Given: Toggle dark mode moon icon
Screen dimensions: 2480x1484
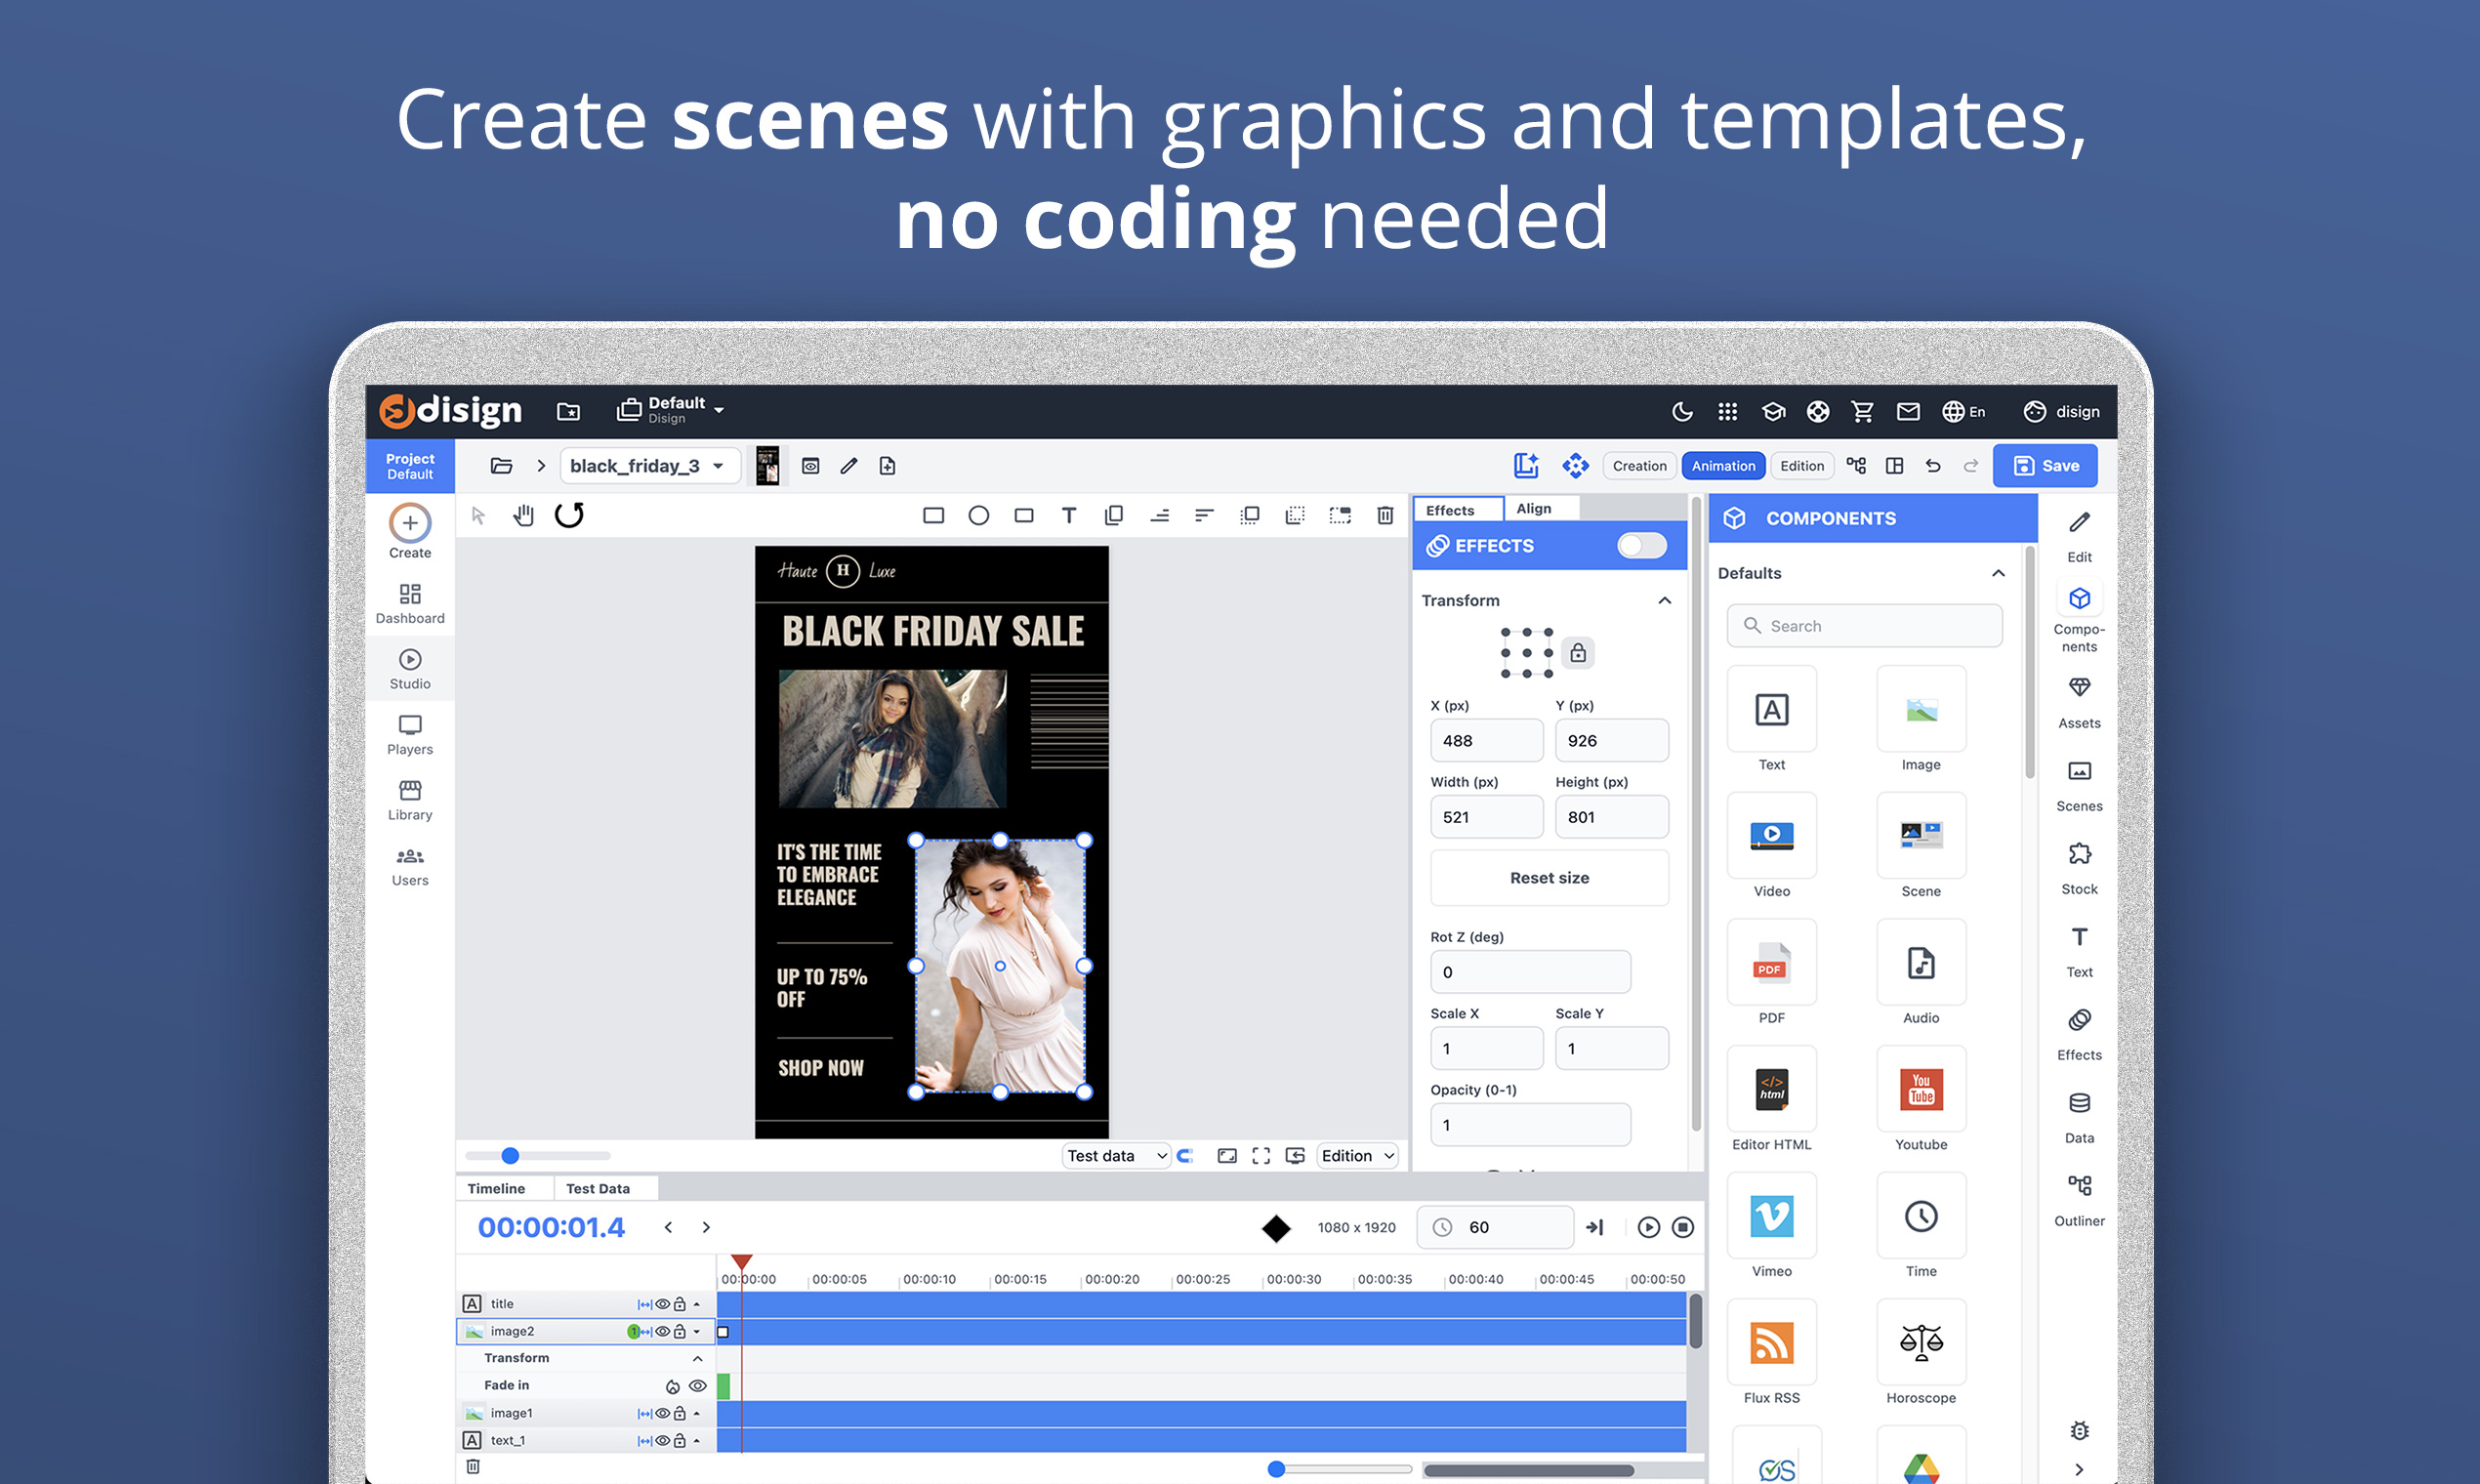Looking at the screenshot, I should (1682, 411).
